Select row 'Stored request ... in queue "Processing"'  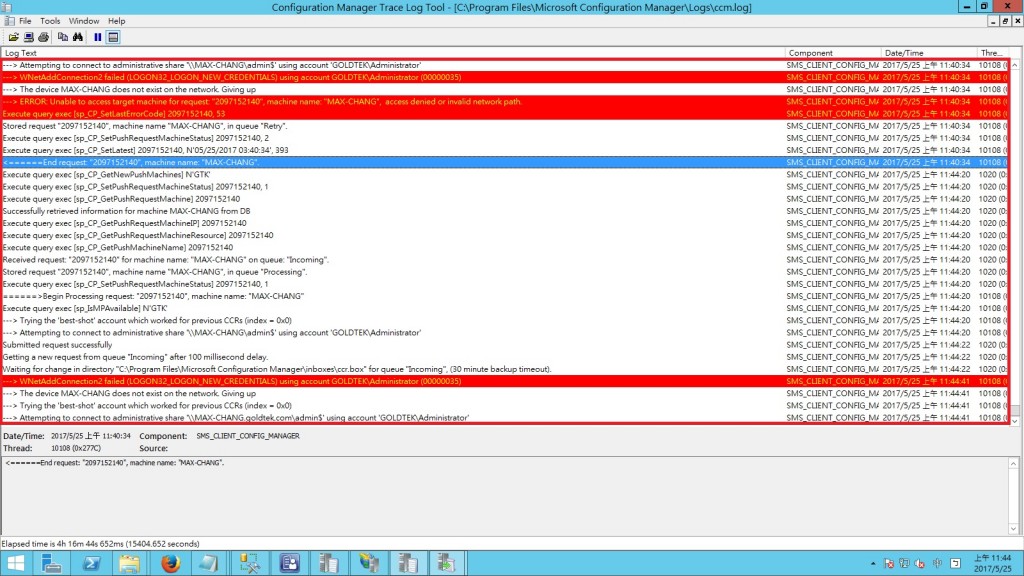point(505,272)
